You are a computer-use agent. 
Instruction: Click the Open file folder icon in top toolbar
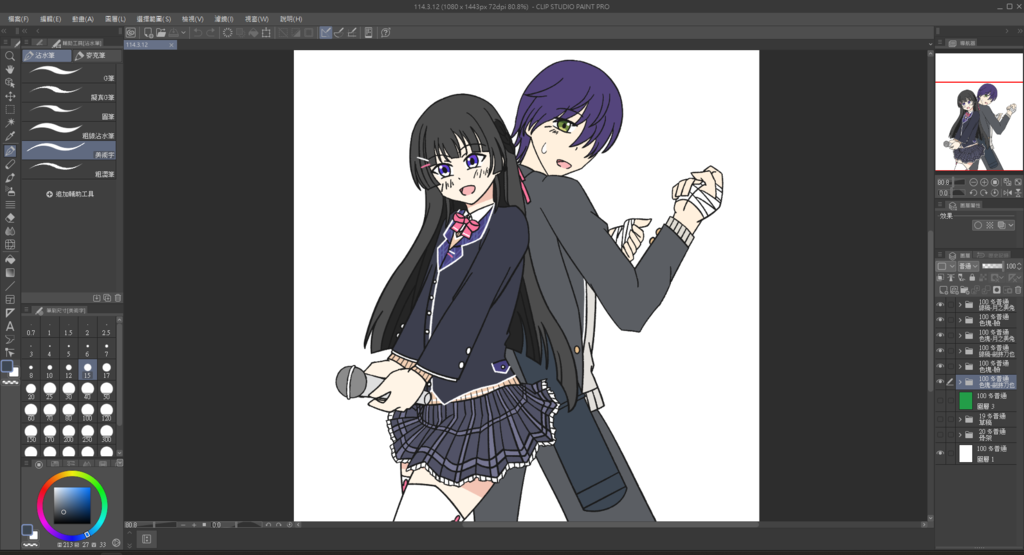pos(161,33)
